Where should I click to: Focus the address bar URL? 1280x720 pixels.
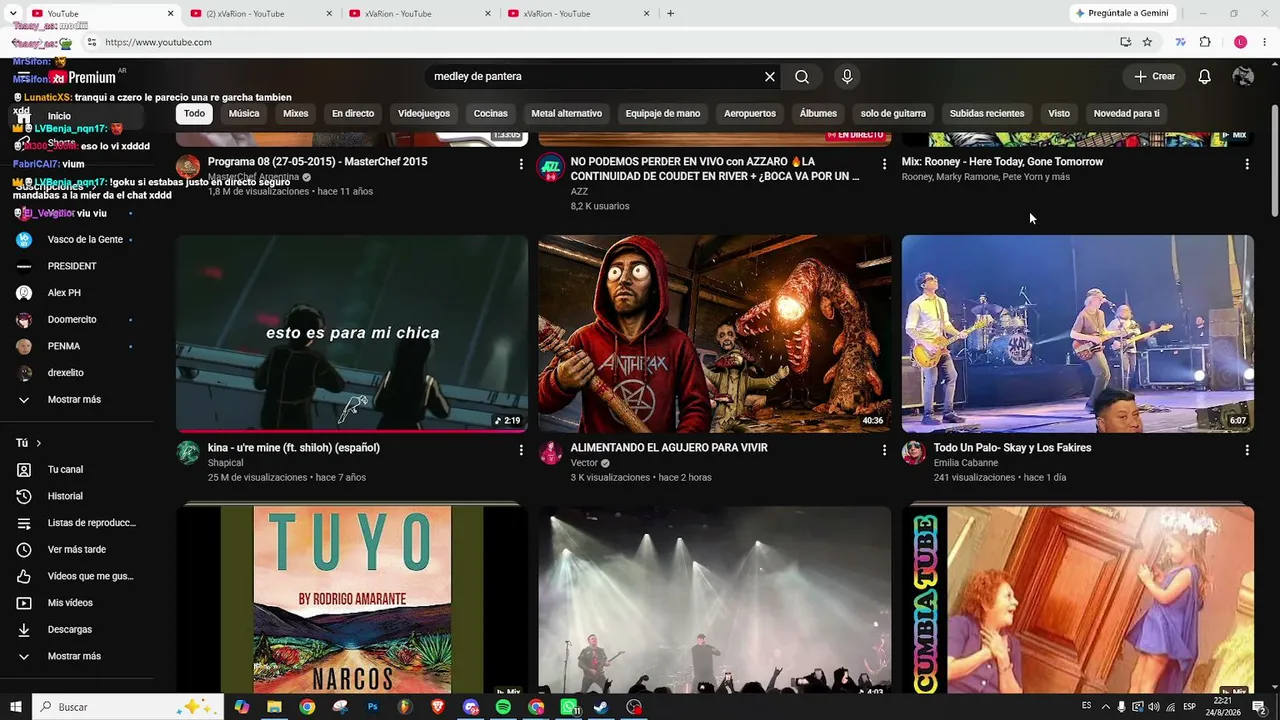pos(158,42)
